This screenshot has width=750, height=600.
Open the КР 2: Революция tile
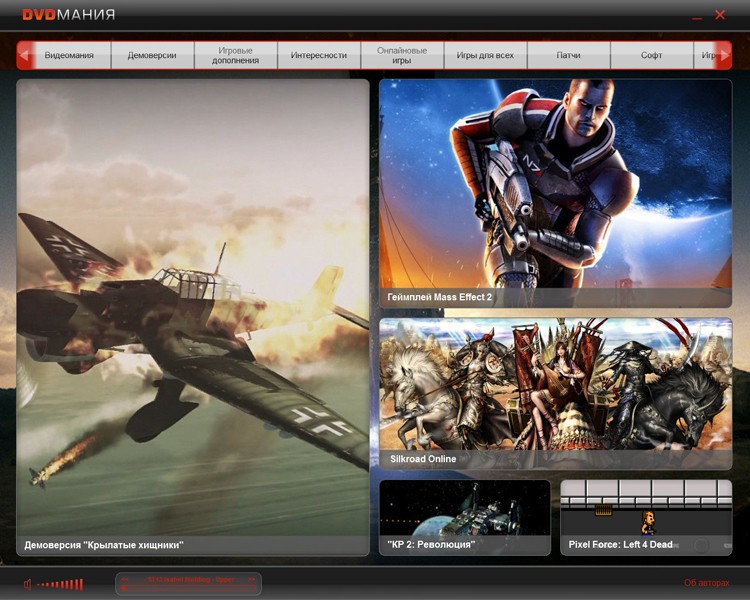pyautogui.click(x=465, y=517)
